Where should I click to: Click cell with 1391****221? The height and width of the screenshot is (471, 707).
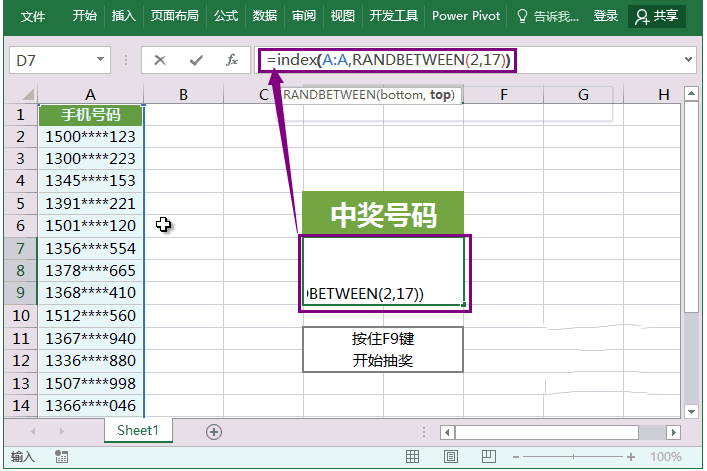point(90,203)
